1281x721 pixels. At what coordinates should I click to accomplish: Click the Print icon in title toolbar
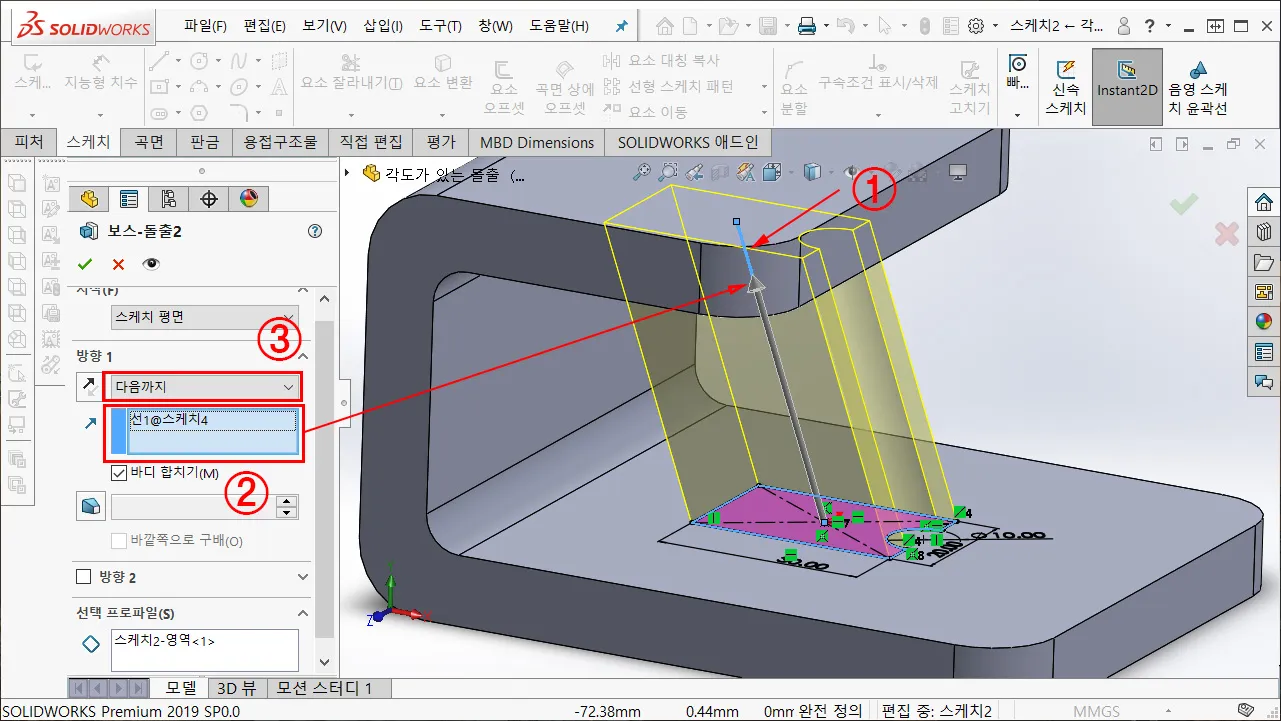807,26
